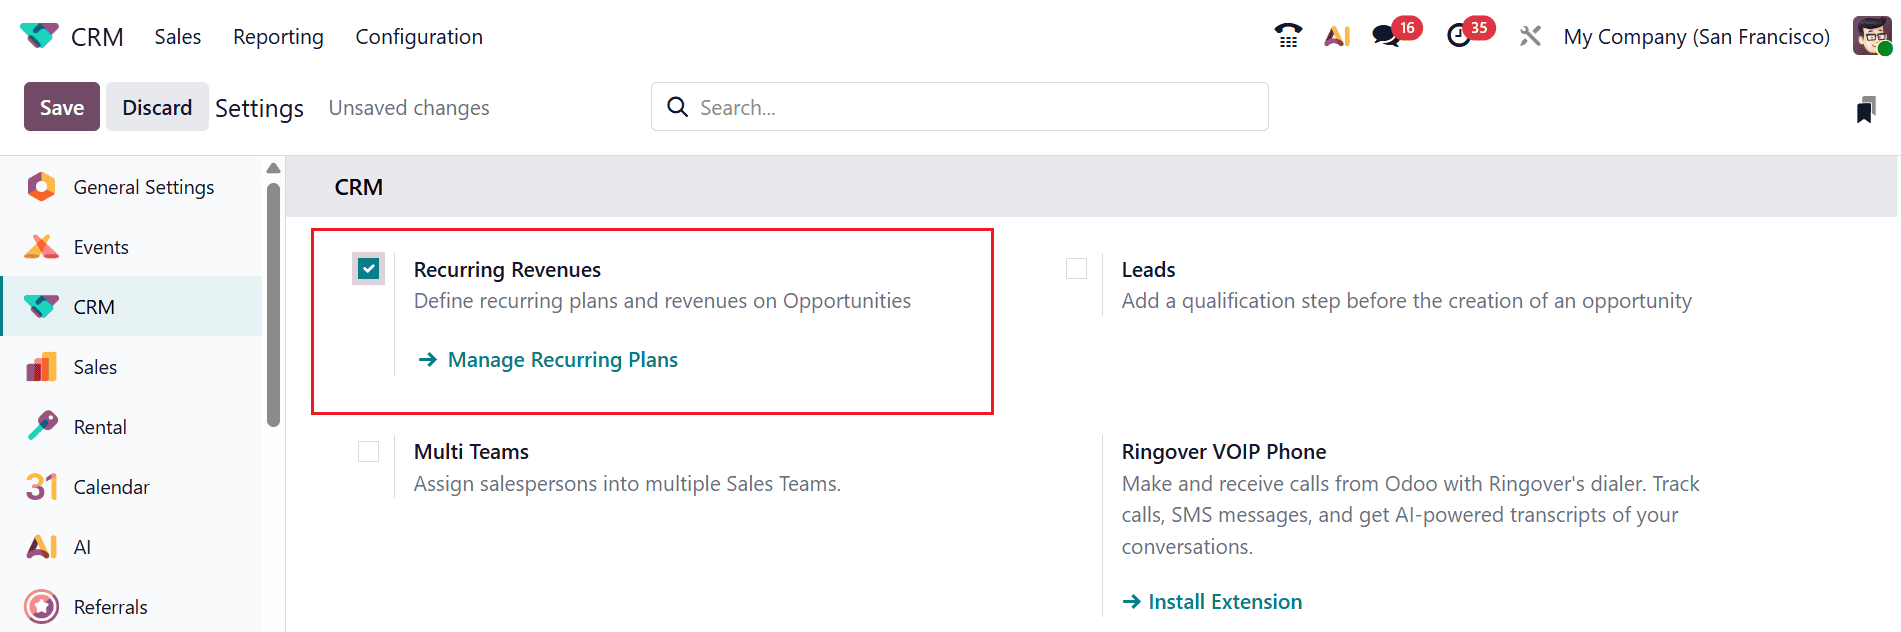Click the CRM app logo icon
This screenshot has width=1901, height=632.
pos(39,36)
